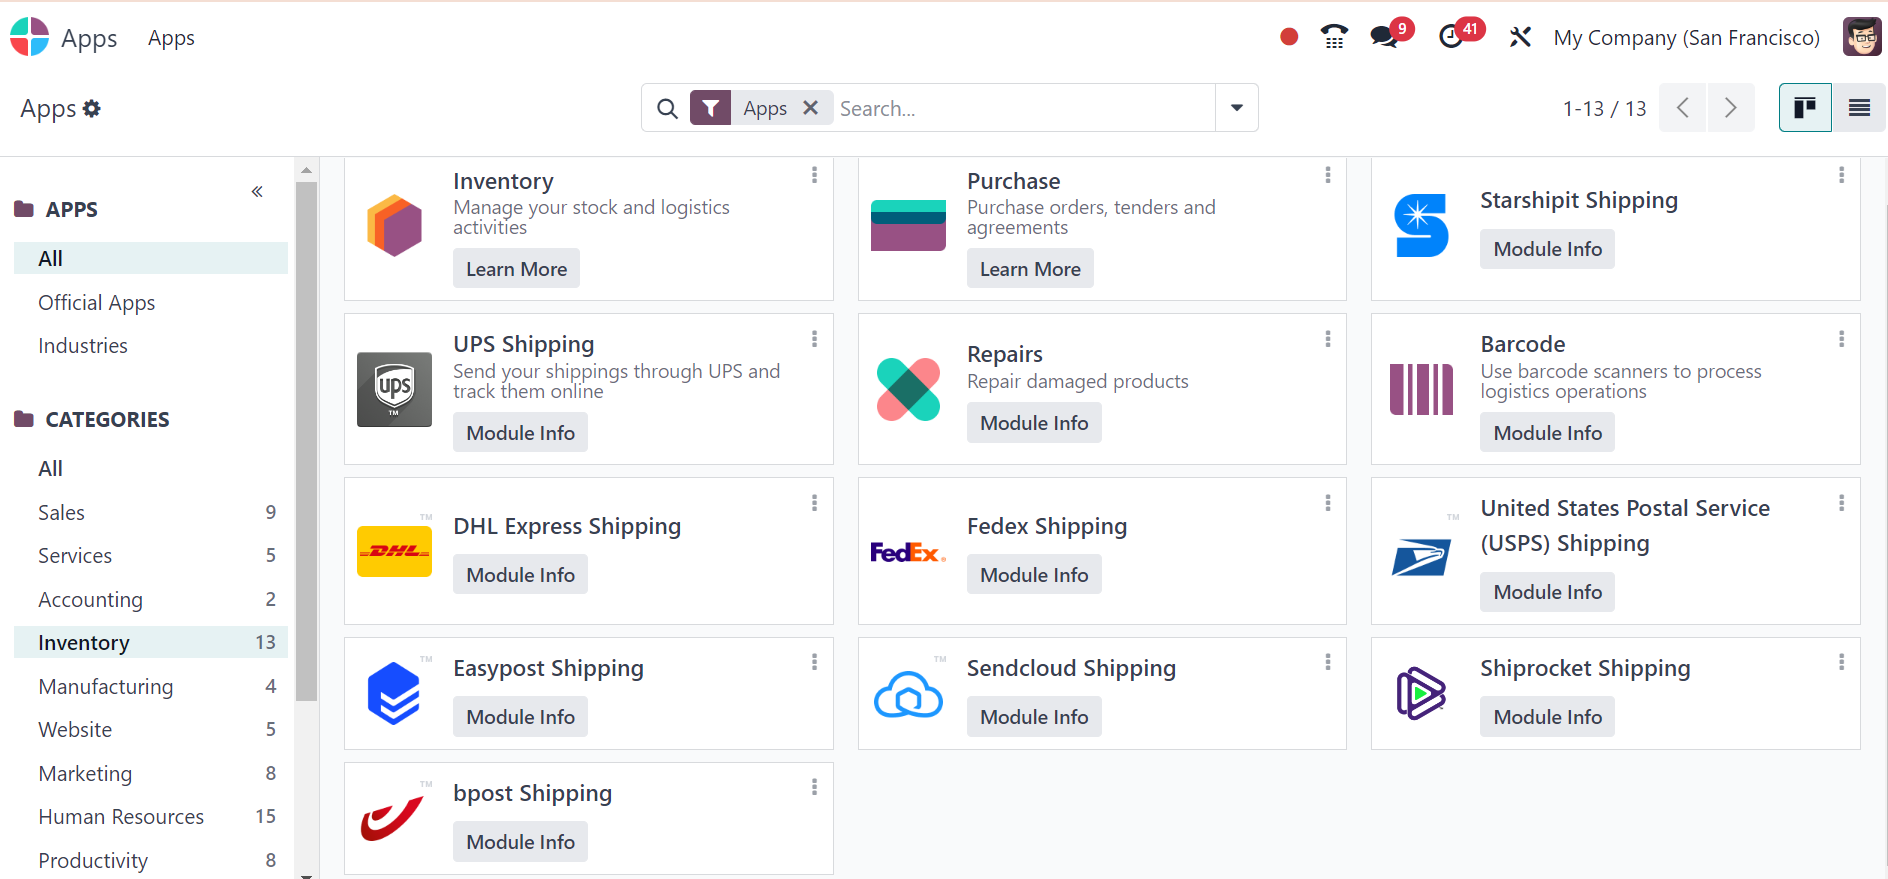Open UPS Shipping card kebab menu
The image size is (1888, 879).
pos(814,339)
